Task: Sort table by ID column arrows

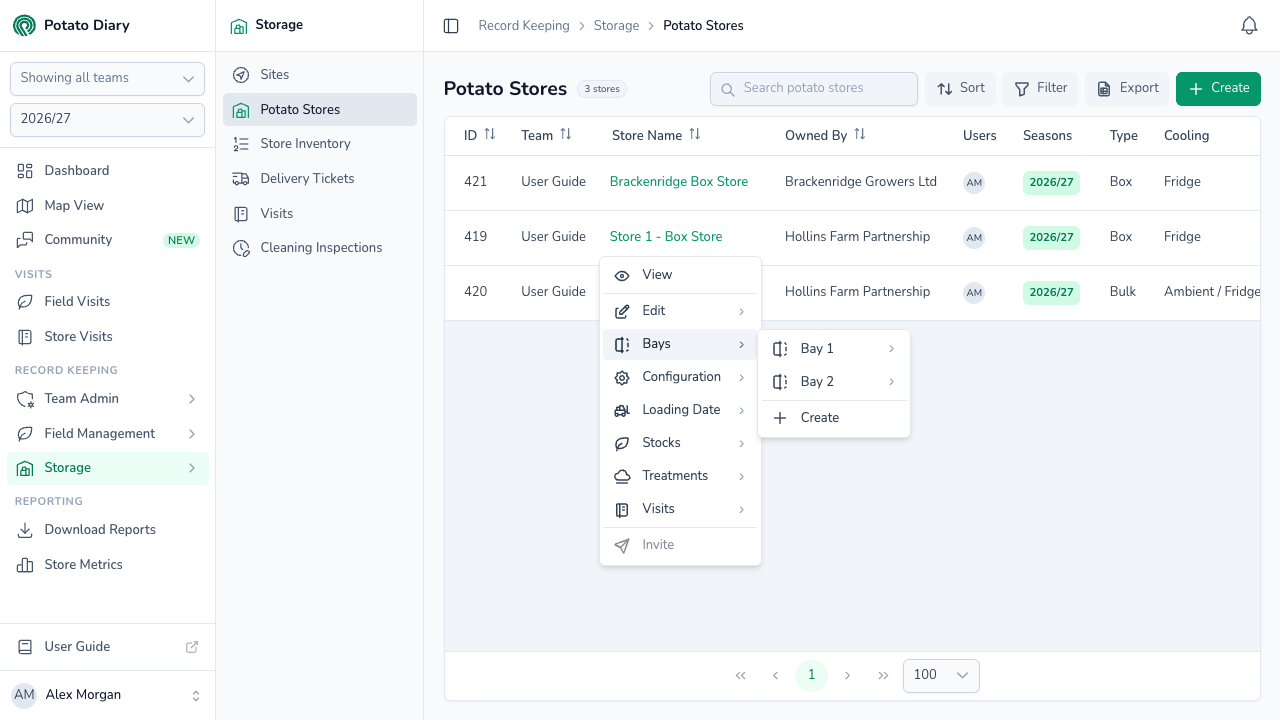Action: coord(490,134)
